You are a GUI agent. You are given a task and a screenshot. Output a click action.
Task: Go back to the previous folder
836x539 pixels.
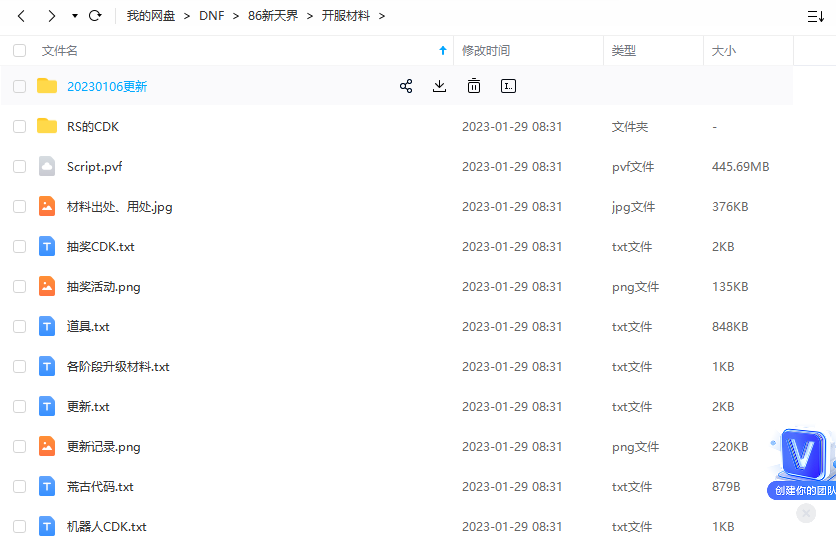point(22,16)
